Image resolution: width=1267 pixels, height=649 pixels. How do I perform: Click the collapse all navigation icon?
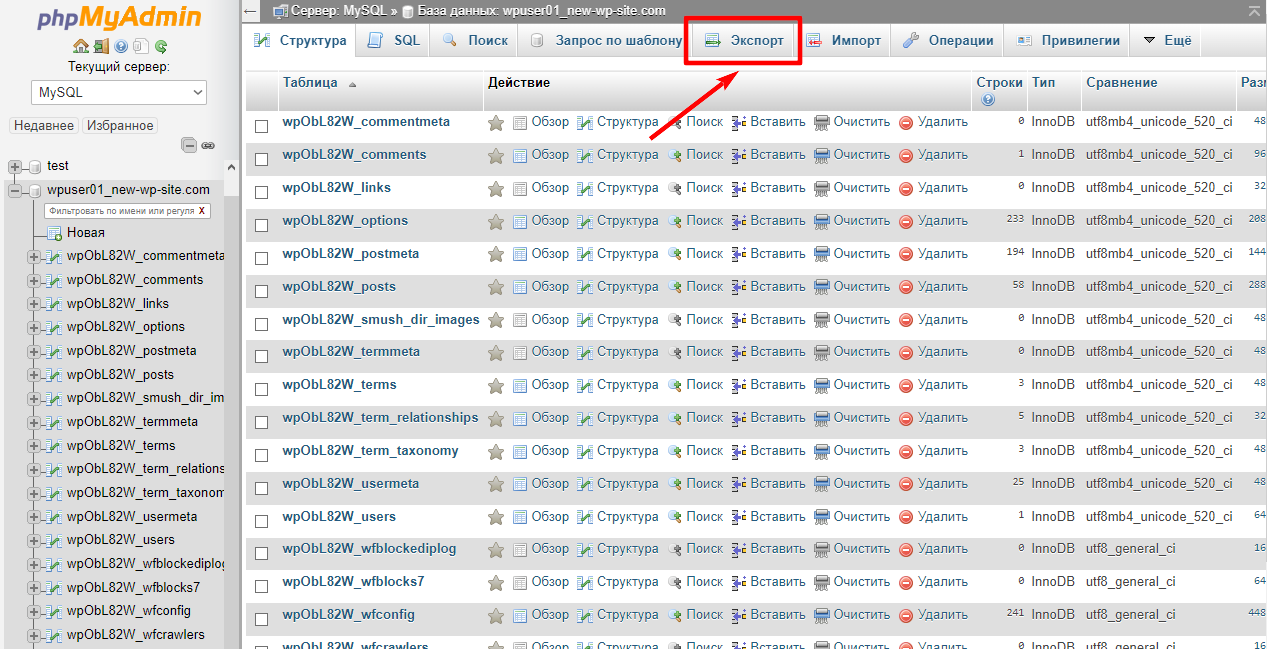click(189, 145)
